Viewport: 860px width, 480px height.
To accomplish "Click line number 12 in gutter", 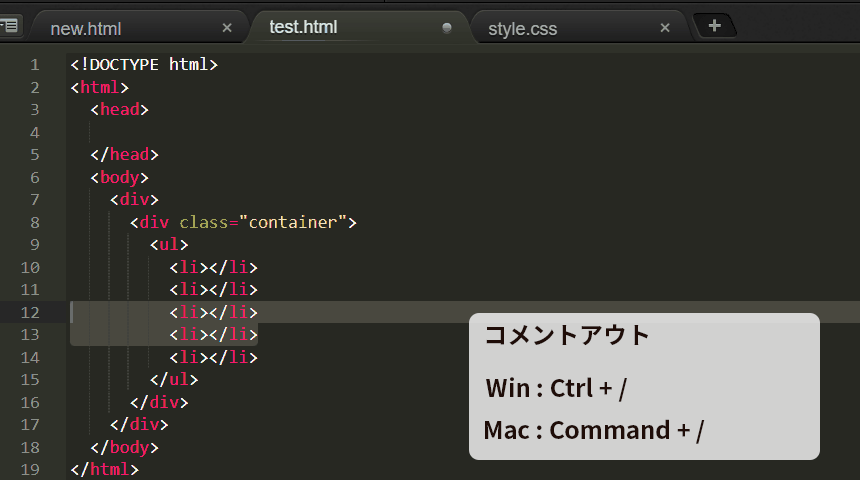I will pyautogui.click(x=30, y=312).
